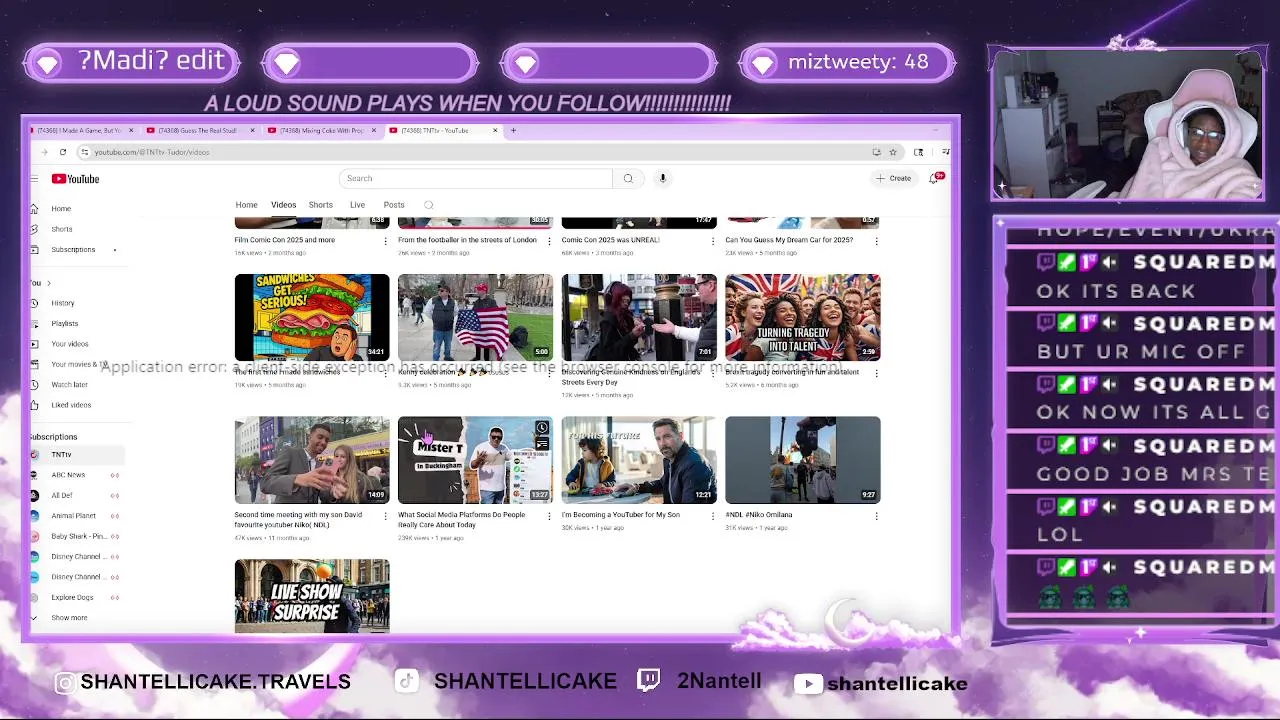Open options menu for 'From the footballer in the streets'
The height and width of the screenshot is (720, 1280).
(x=550, y=241)
